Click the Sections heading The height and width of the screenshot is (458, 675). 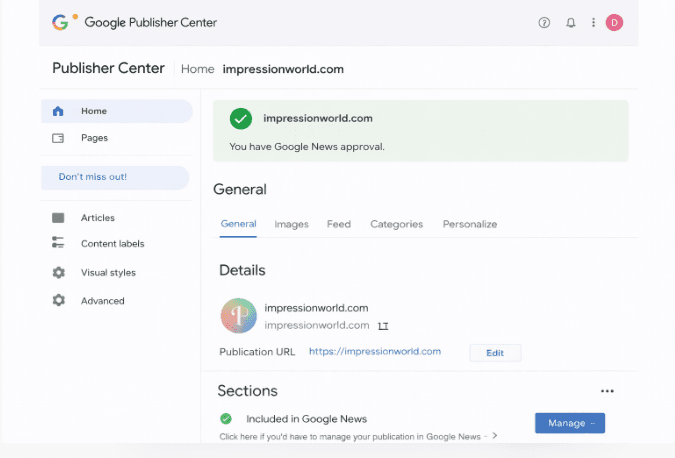coord(248,391)
